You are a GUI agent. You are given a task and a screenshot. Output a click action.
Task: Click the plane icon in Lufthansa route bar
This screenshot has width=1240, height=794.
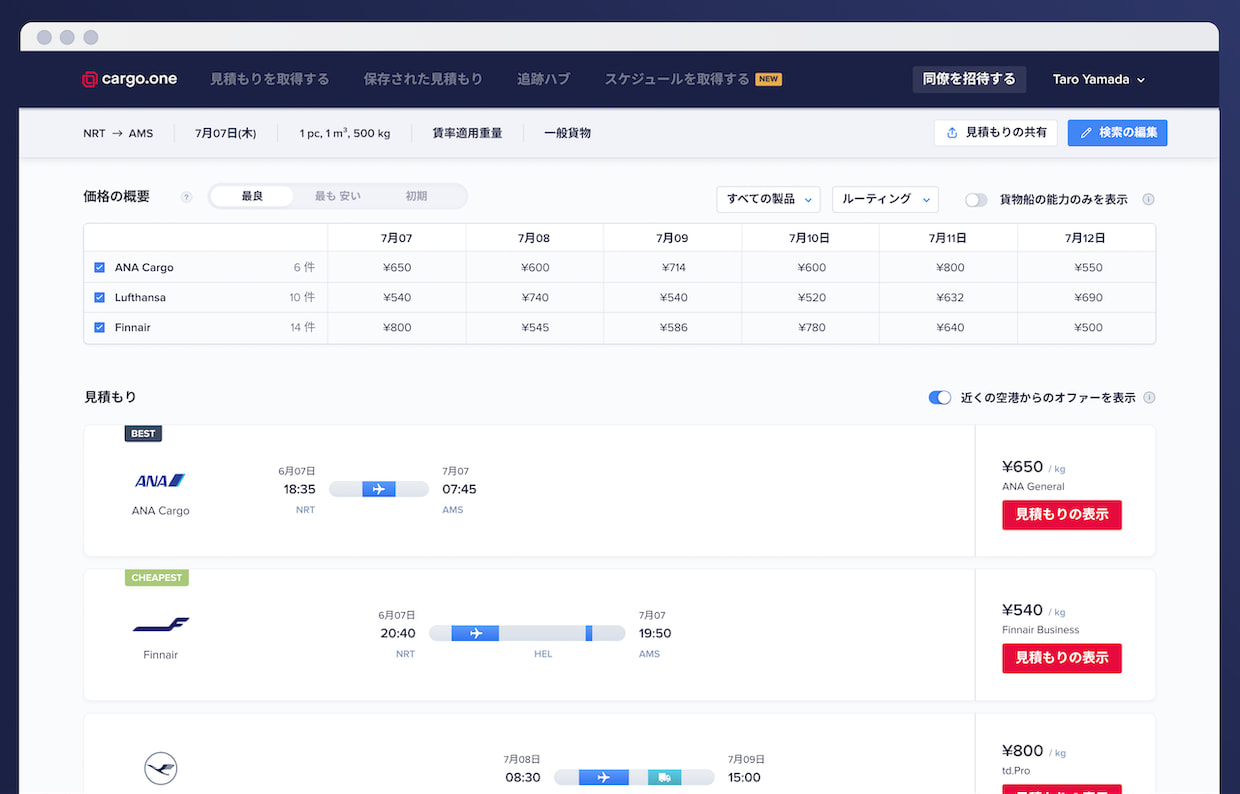point(603,777)
